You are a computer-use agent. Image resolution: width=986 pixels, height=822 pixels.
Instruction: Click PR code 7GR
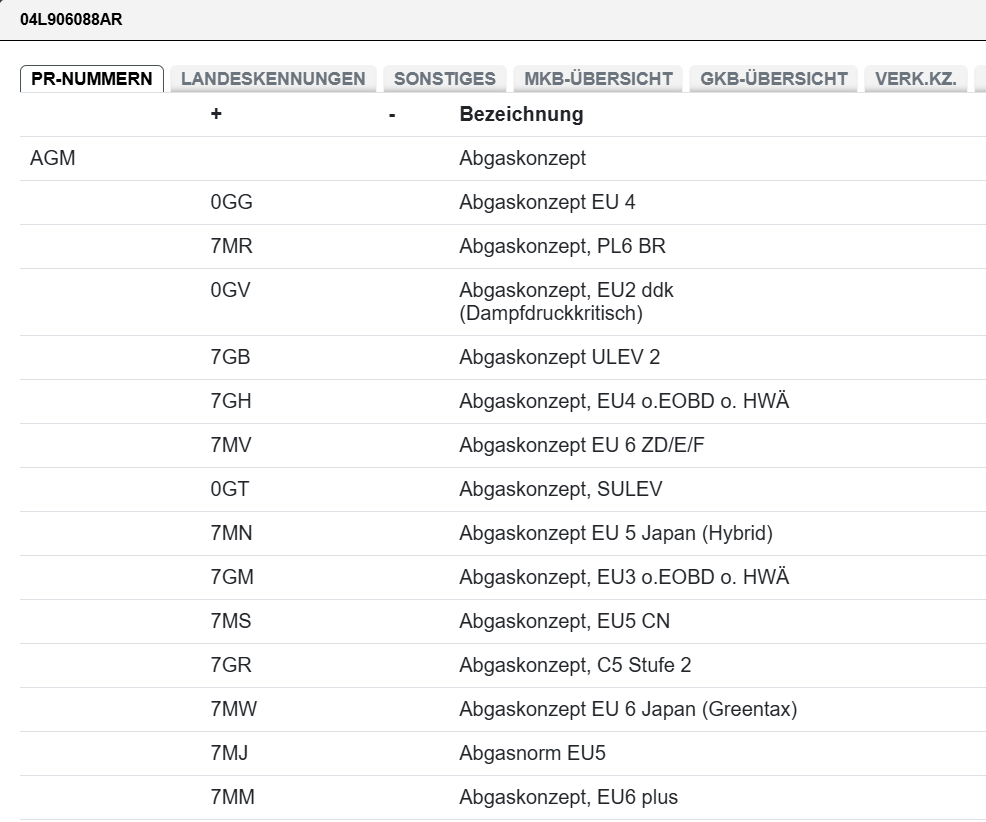click(231, 665)
